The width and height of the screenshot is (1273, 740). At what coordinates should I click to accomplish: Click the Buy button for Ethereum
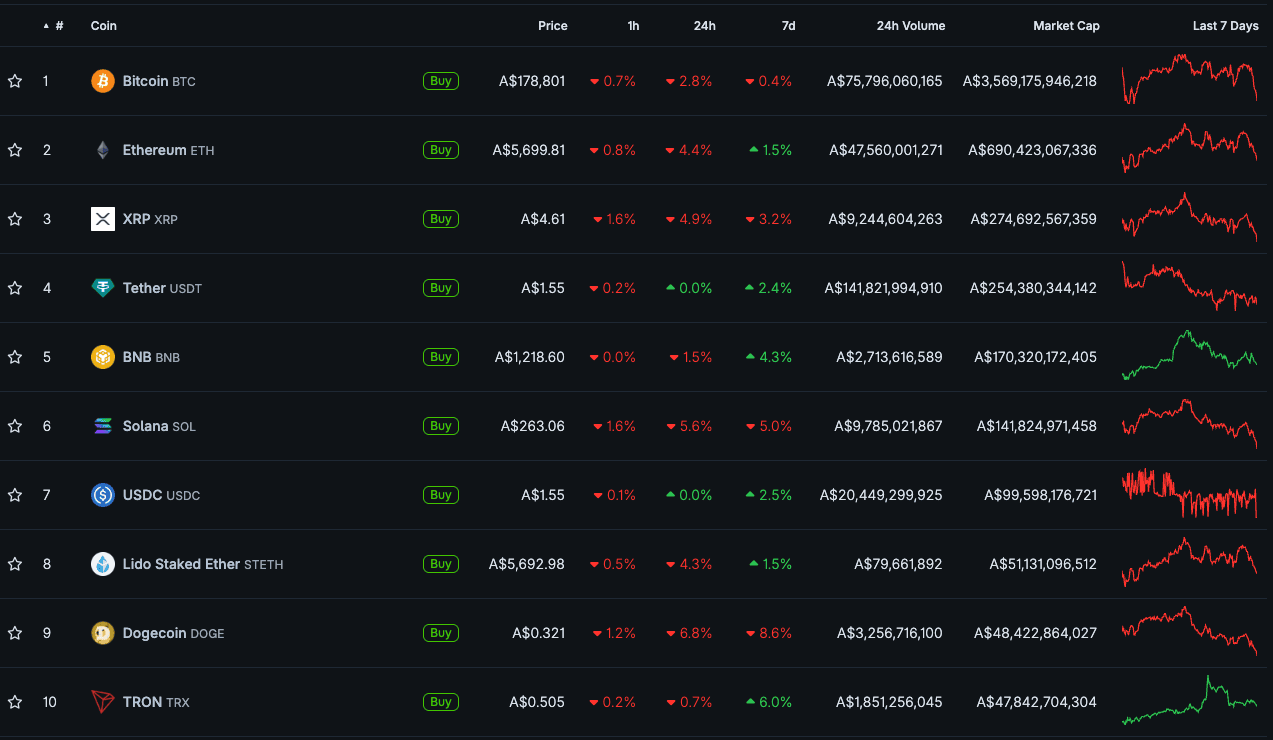pos(441,150)
